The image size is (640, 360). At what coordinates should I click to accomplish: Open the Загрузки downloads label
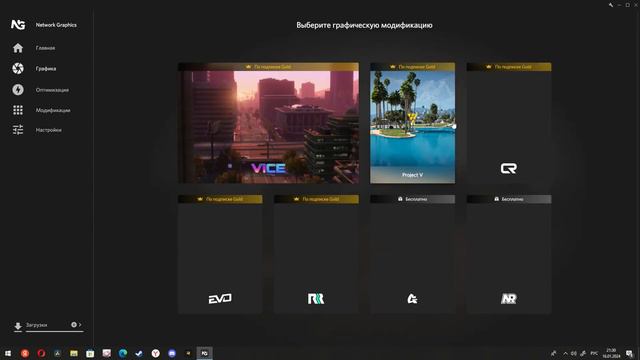pyautogui.click(x=37, y=325)
